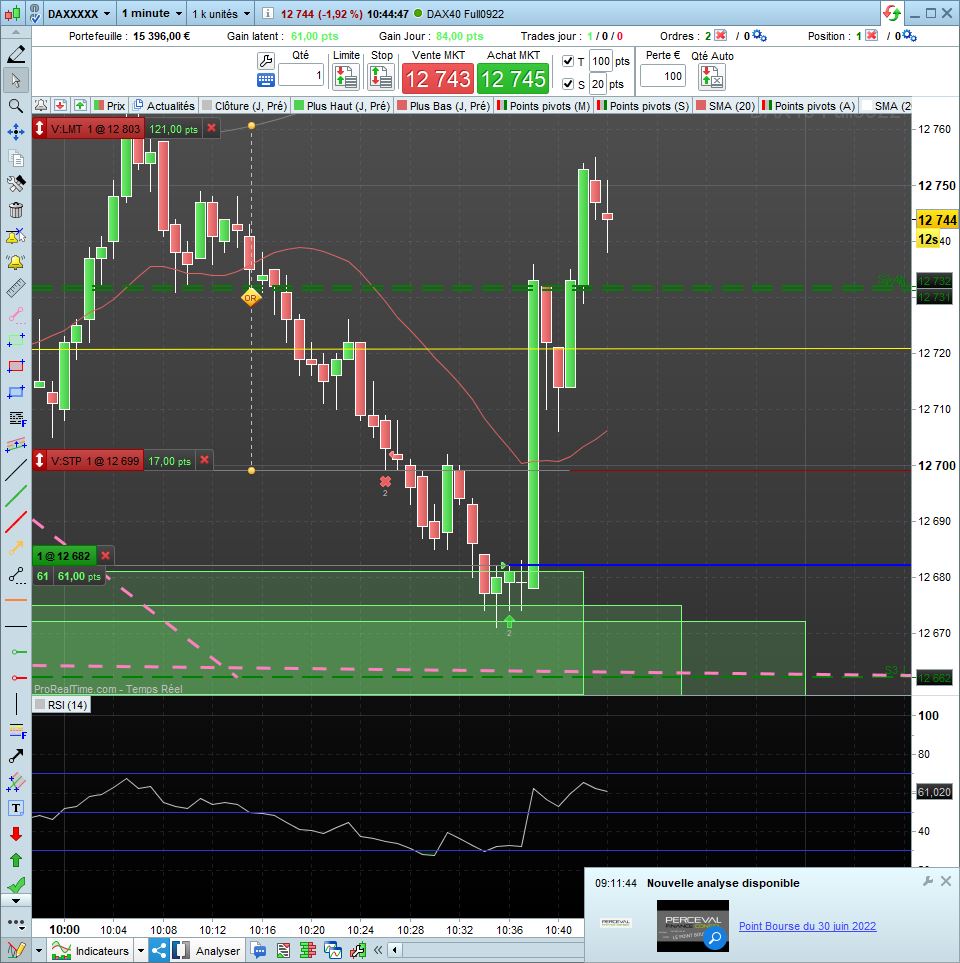This screenshot has height=963, width=960.
Task: Toggle the Points pivots (M) indicator
Action: 544,106
